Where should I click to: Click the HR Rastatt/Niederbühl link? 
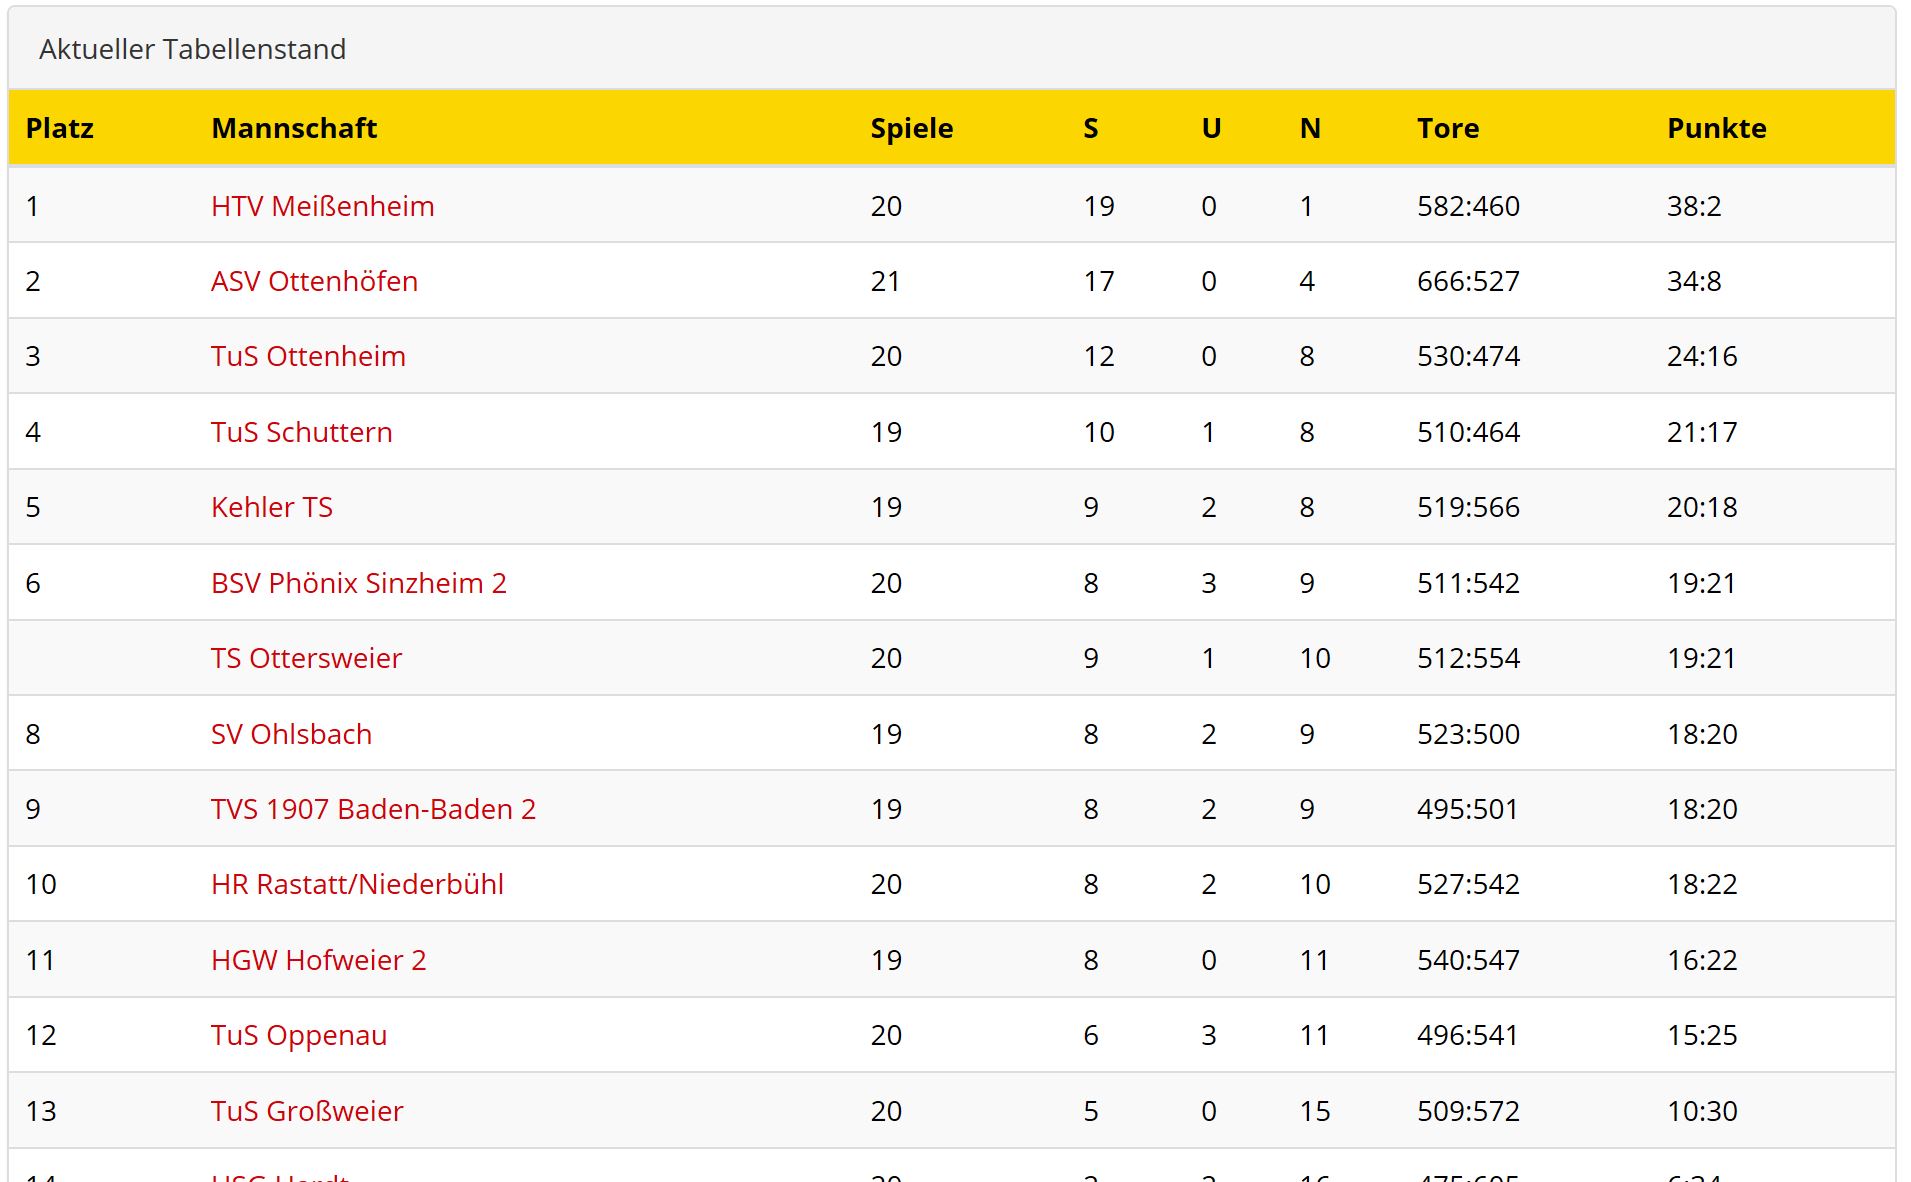[357, 884]
